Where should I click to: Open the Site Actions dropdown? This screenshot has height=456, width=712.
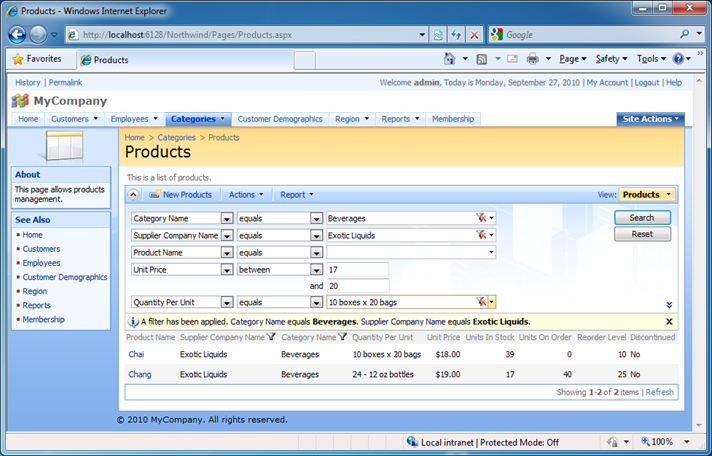pyautogui.click(x=650, y=119)
